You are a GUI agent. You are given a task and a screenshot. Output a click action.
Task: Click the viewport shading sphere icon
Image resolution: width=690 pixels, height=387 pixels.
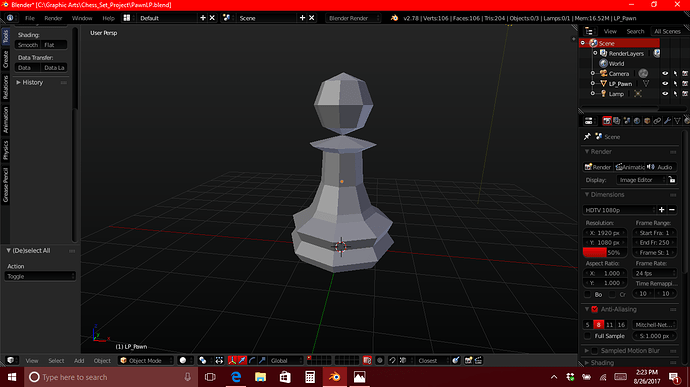pos(183,361)
